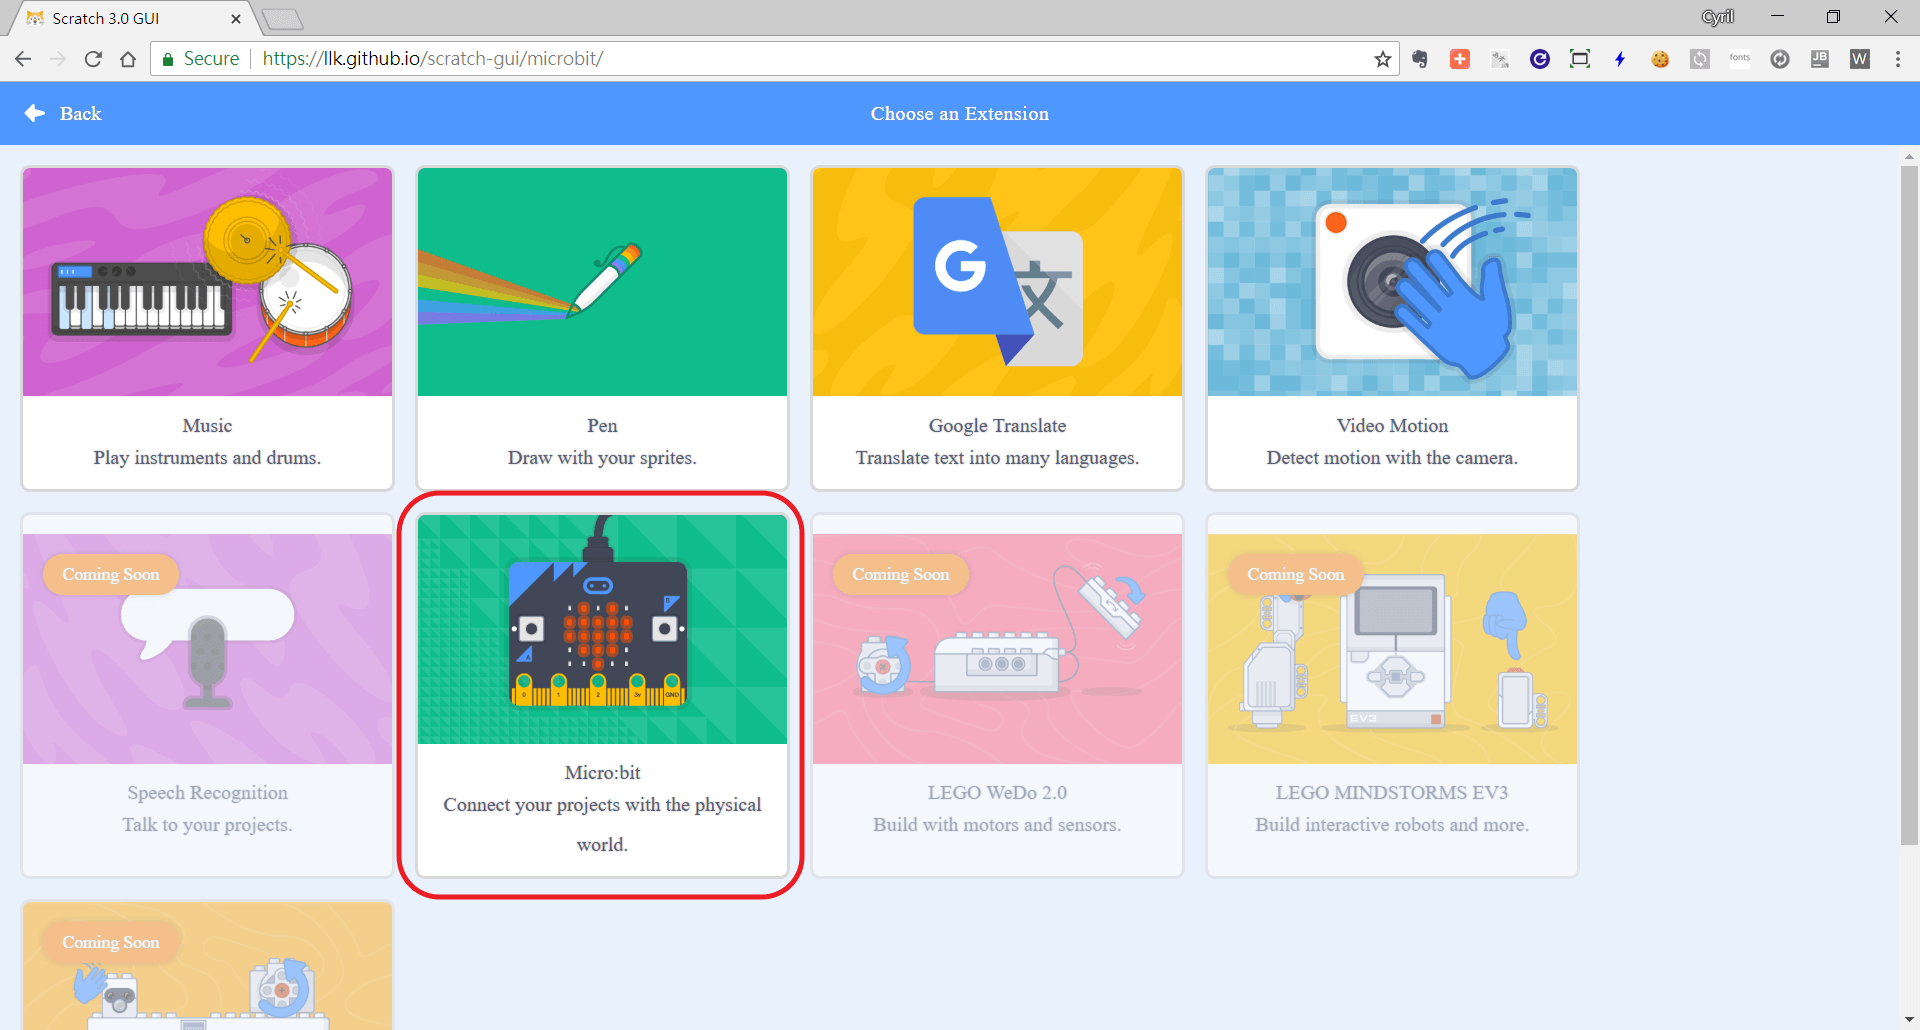Click the page scrollbar thumb
The height and width of the screenshot is (1030, 1920).
point(1909,505)
